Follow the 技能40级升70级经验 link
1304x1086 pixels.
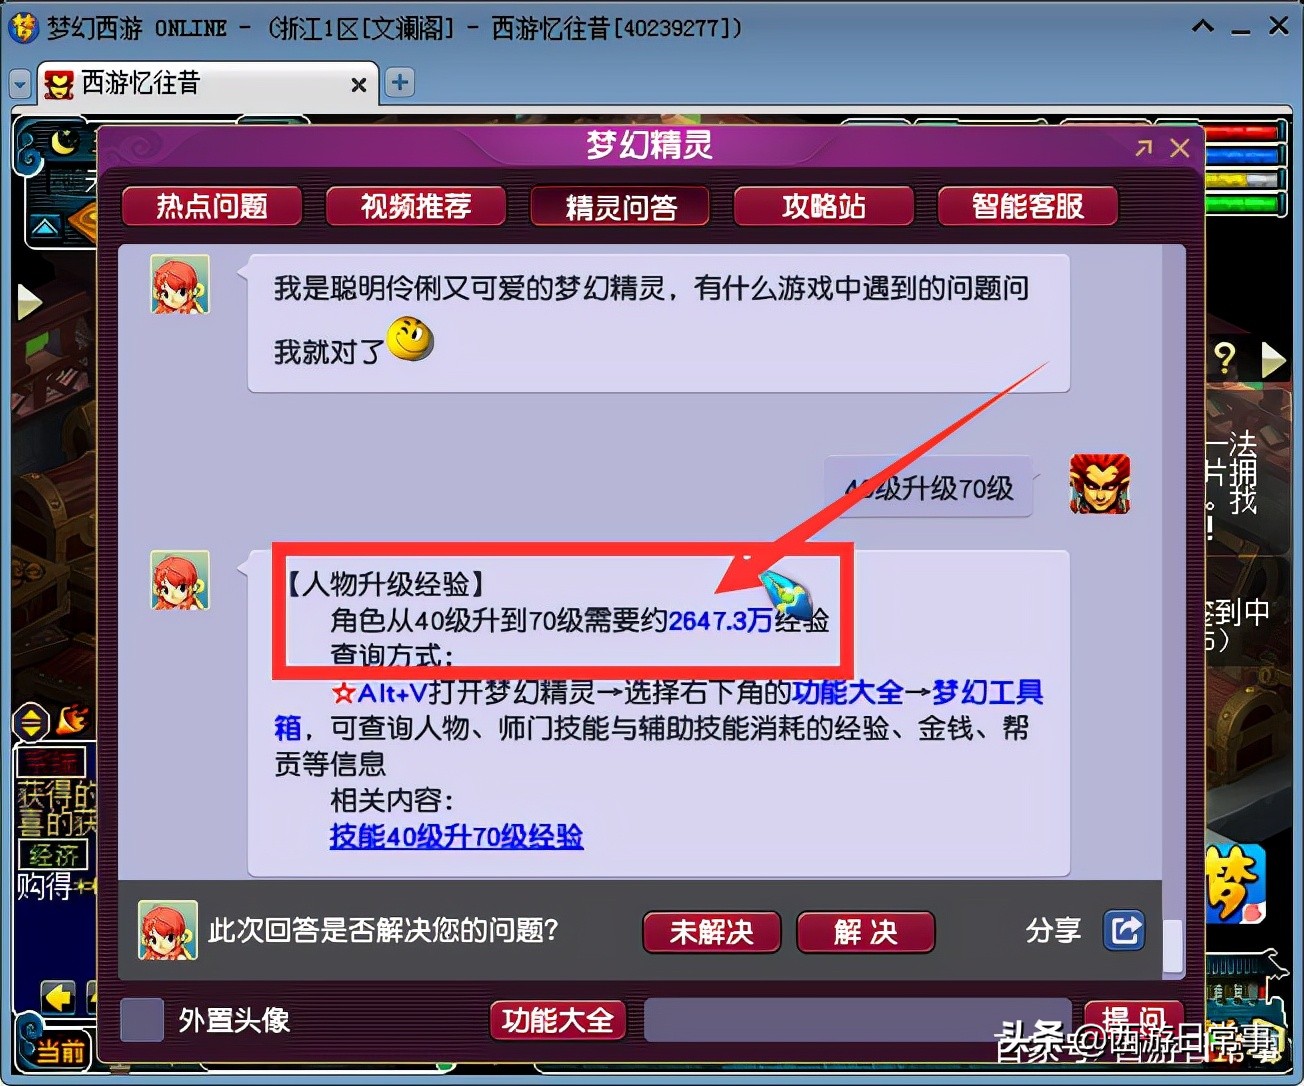pos(457,836)
